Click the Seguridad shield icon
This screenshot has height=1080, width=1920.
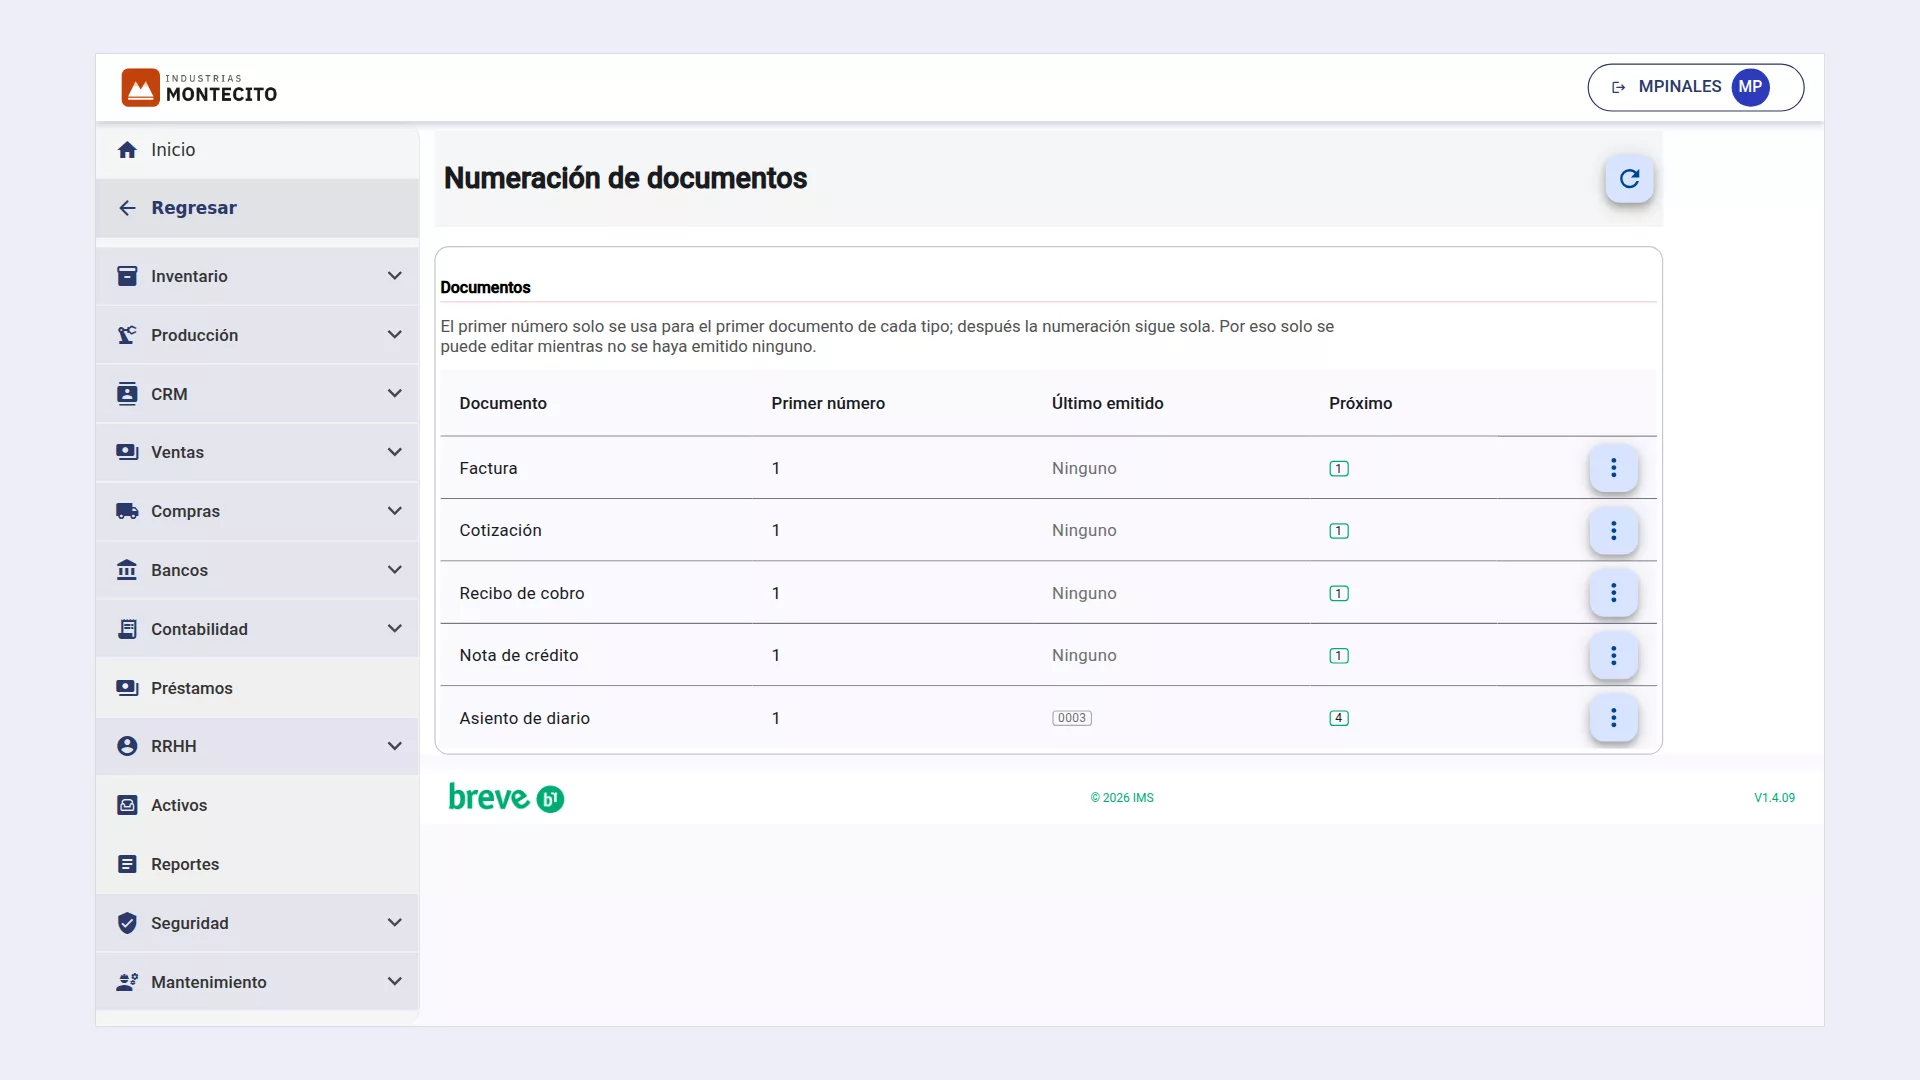[x=127, y=923]
